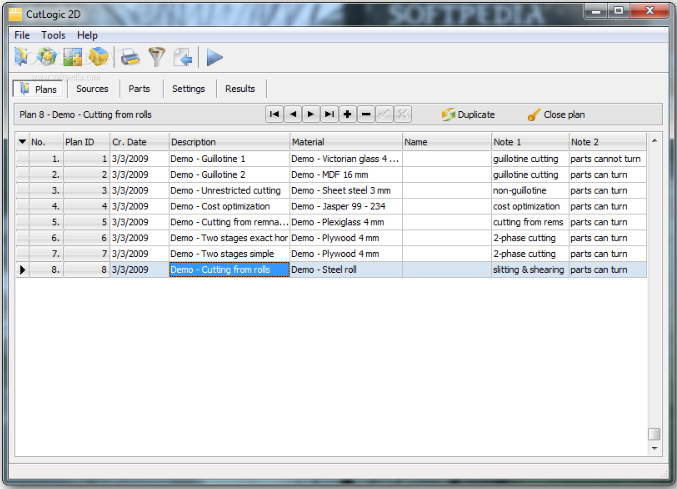Click the row indicator arrow for row 8
Screen dimensions: 677x489
[x=22, y=270]
